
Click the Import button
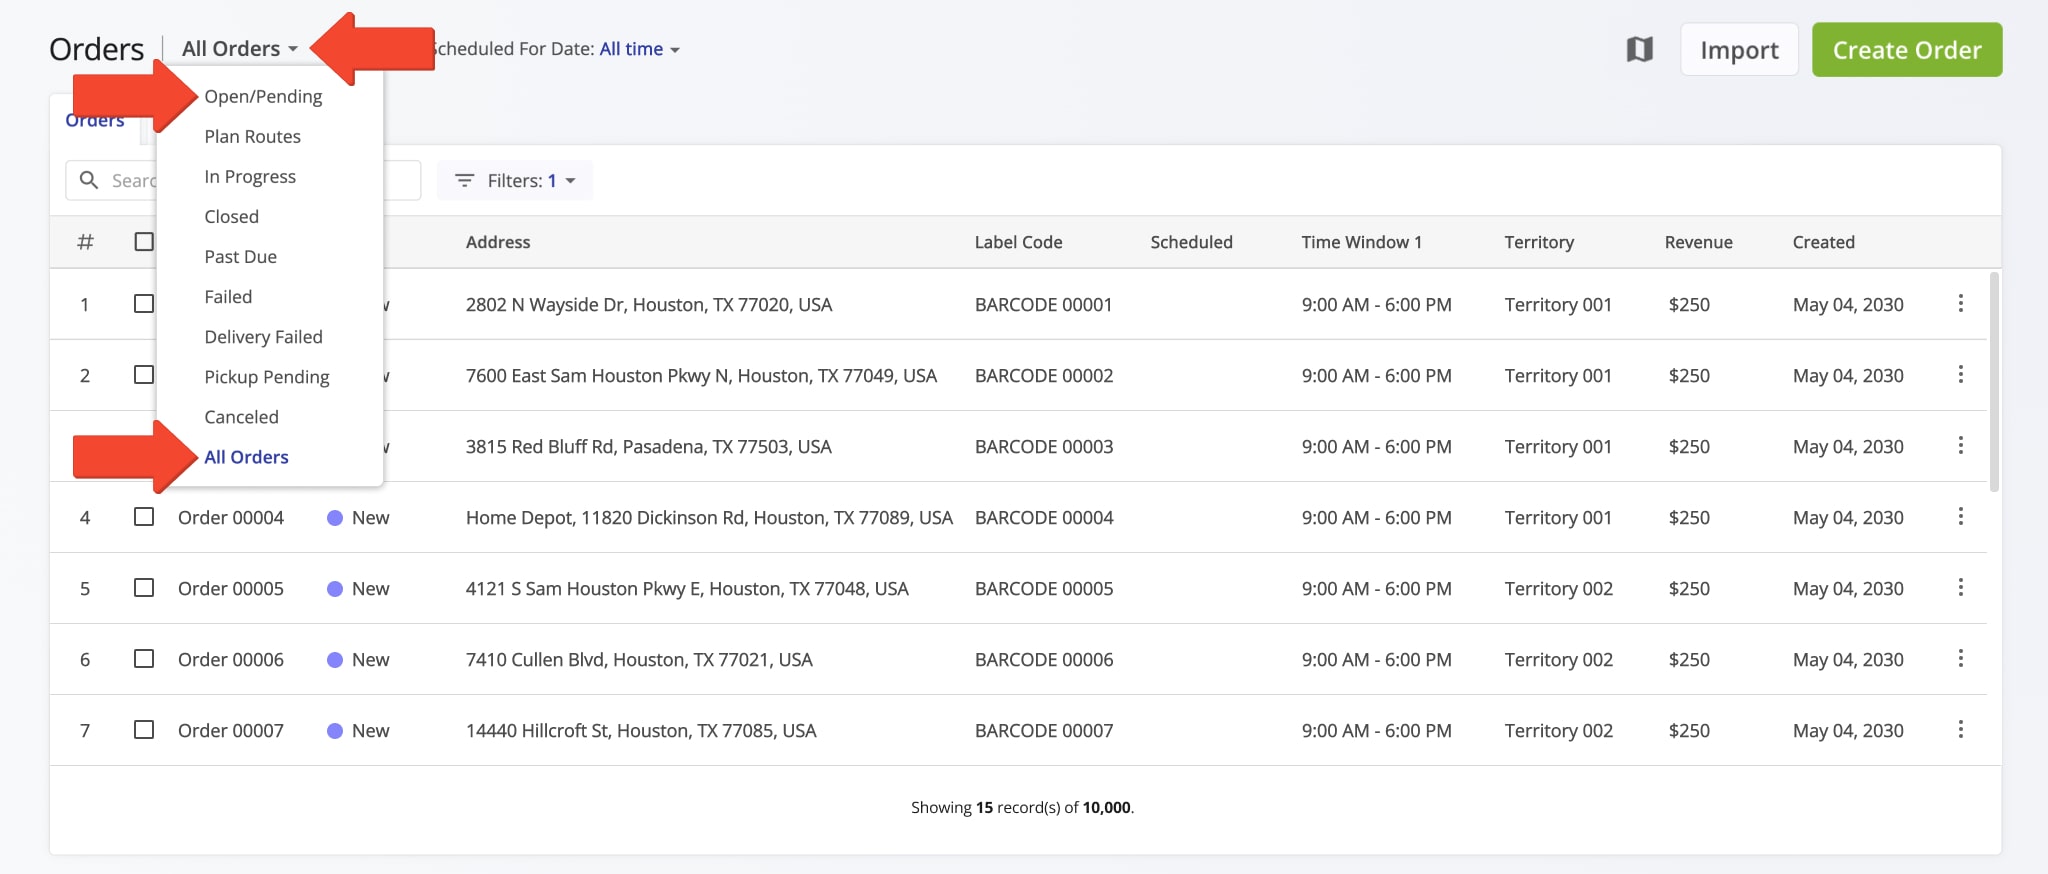1739,49
